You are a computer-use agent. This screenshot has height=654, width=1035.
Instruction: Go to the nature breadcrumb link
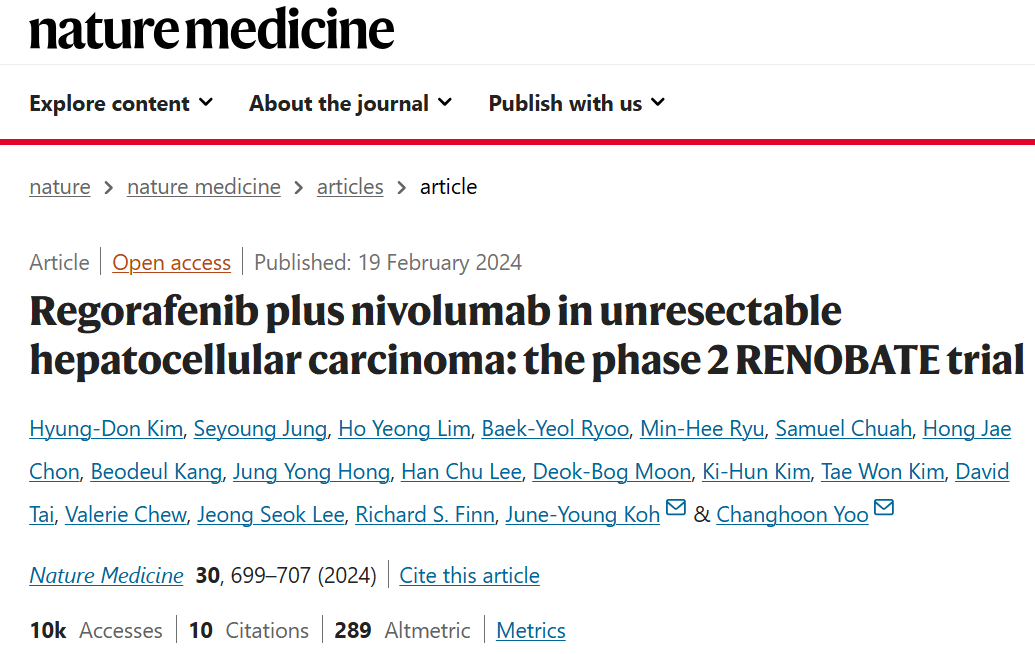[60, 187]
